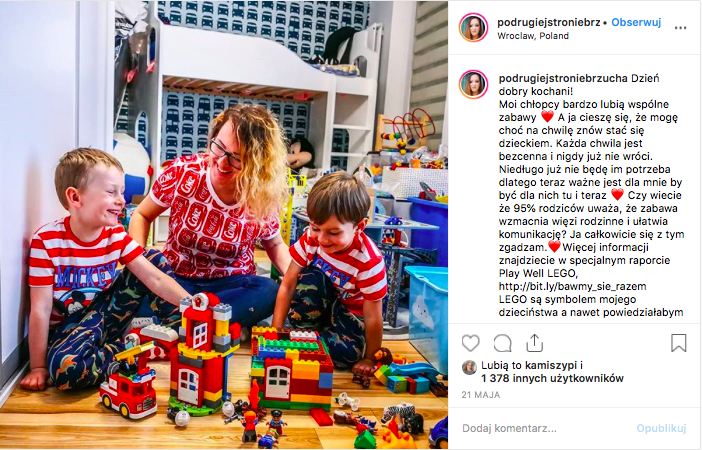This screenshot has width=702, height=450.
Task: Open podrugiejstroniebrzucha username in caption
Action: coord(563,78)
